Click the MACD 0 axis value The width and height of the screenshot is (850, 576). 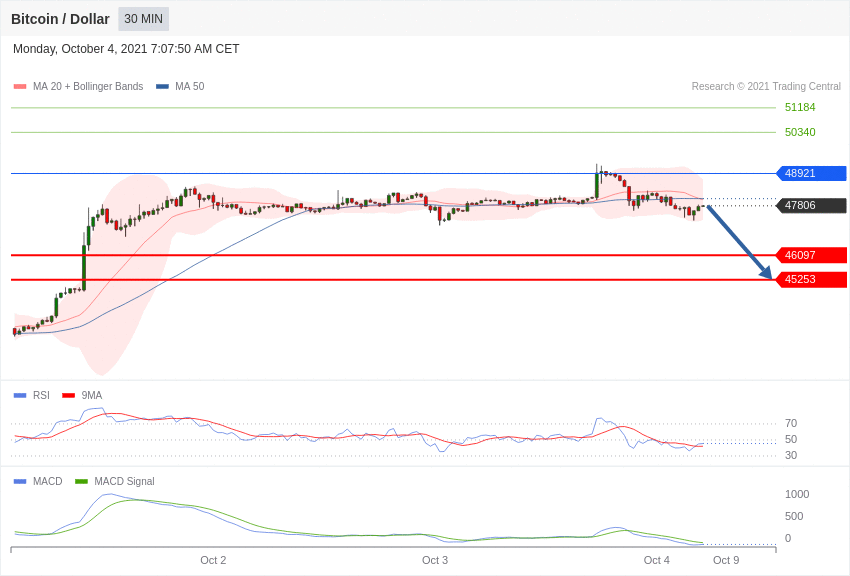[788, 538]
